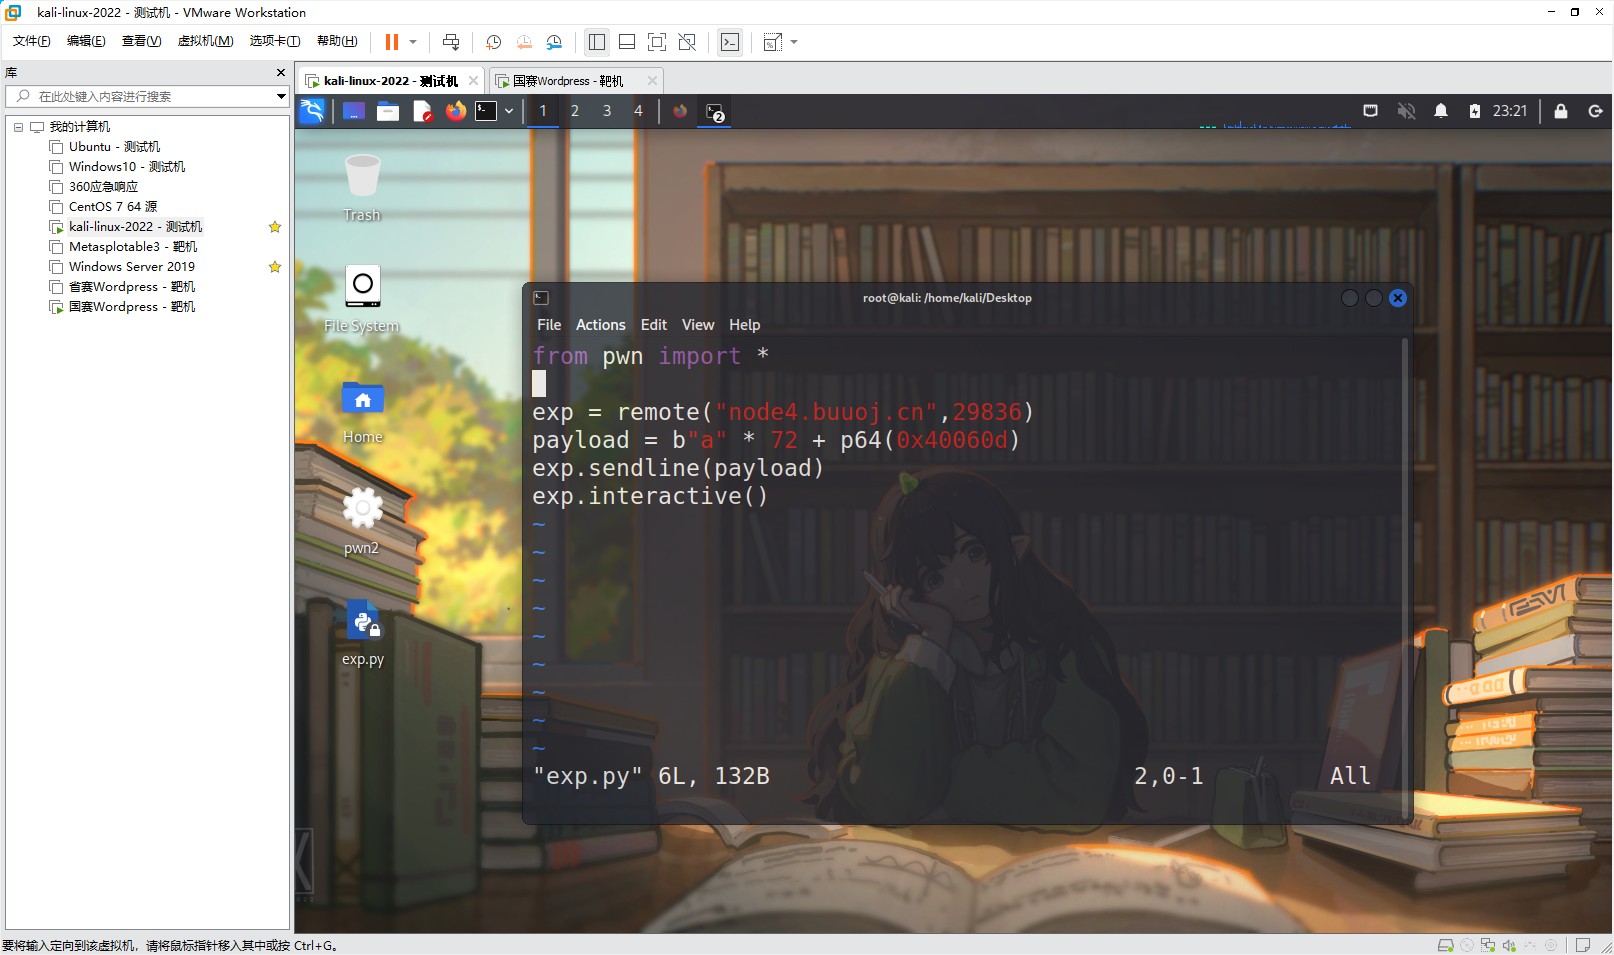This screenshot has width=1614, height=955.
Task: Click the show desktop panel icon
Action: point(354,111)
